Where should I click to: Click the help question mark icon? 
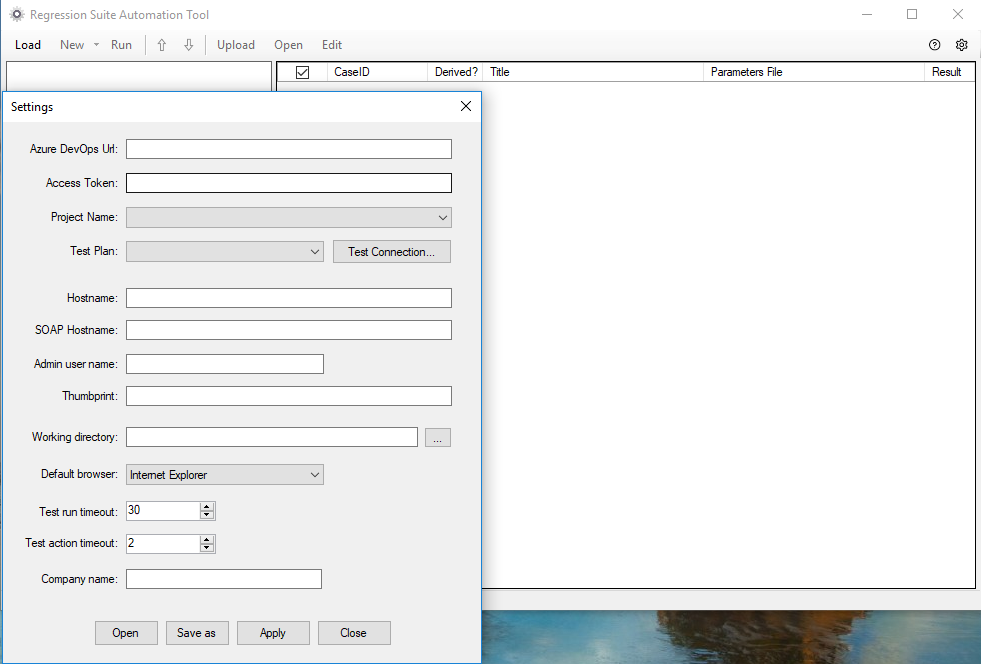(x=934, y=45)
